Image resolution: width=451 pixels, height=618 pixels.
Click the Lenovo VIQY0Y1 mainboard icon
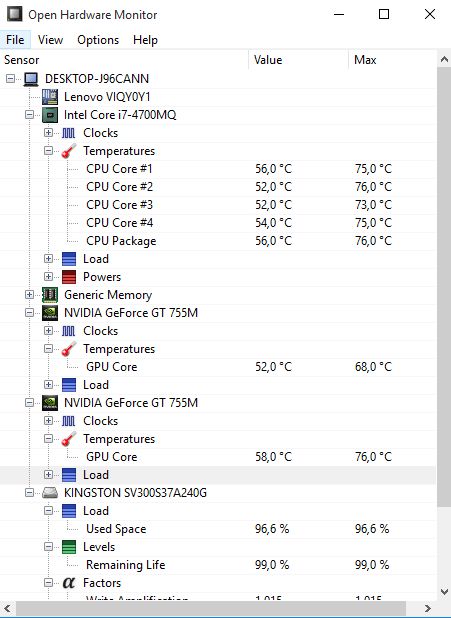[50, 97]
